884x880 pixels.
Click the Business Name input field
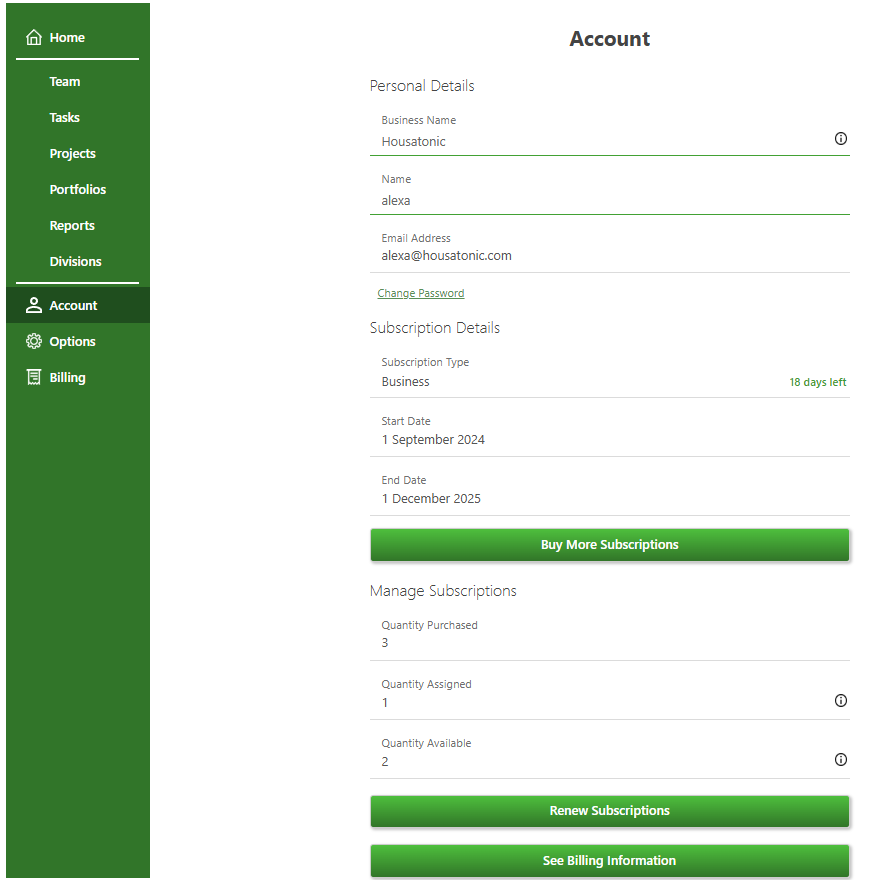pos(600,142)
